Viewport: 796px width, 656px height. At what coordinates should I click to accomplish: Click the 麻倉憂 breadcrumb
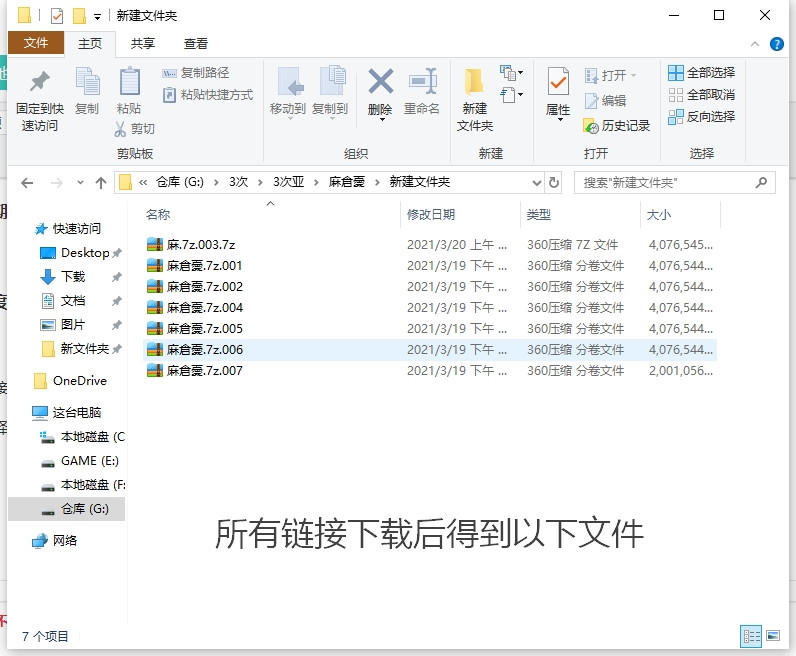point(347,182)
